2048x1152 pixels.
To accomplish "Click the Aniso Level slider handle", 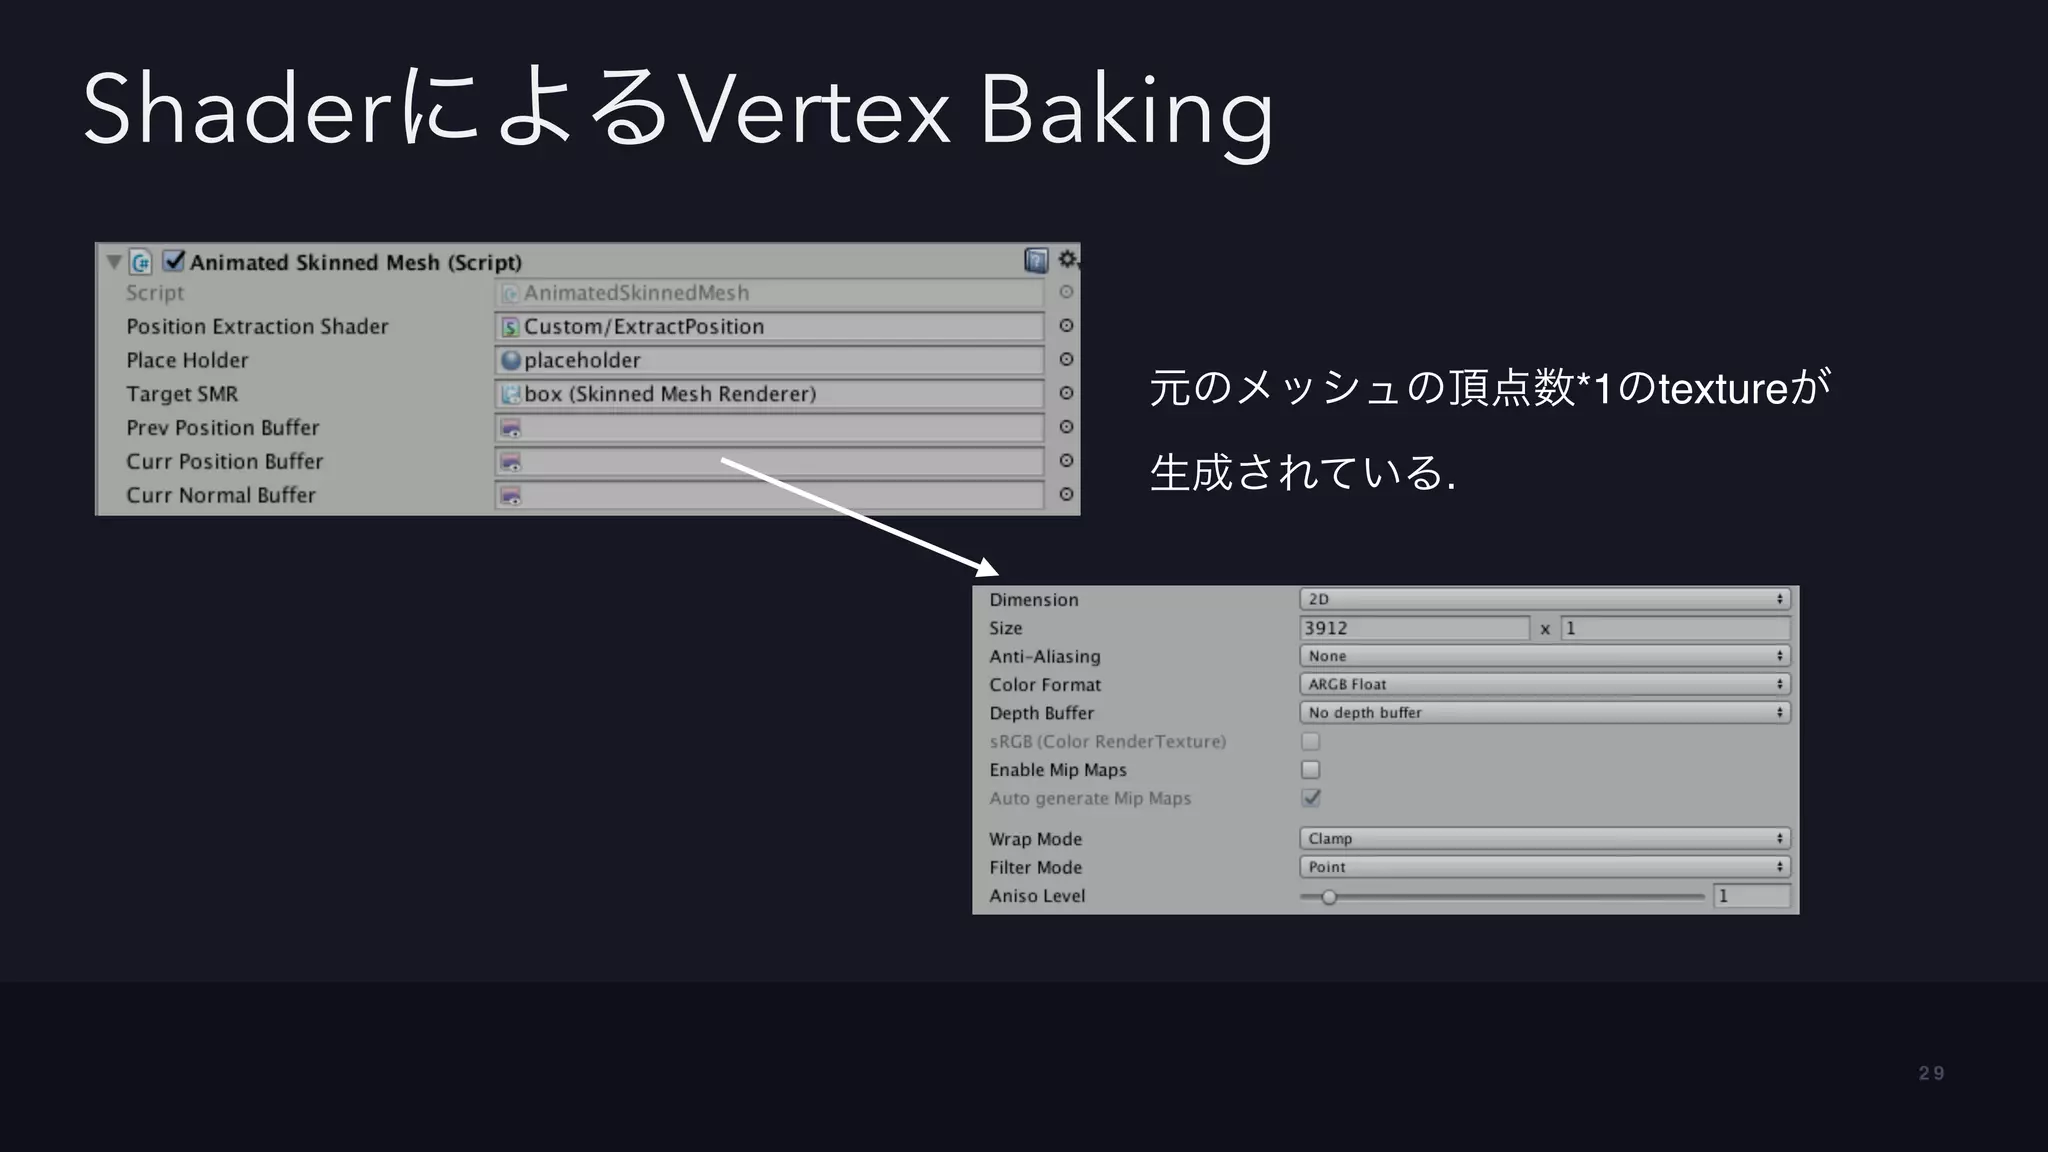I will point(1329,897).
